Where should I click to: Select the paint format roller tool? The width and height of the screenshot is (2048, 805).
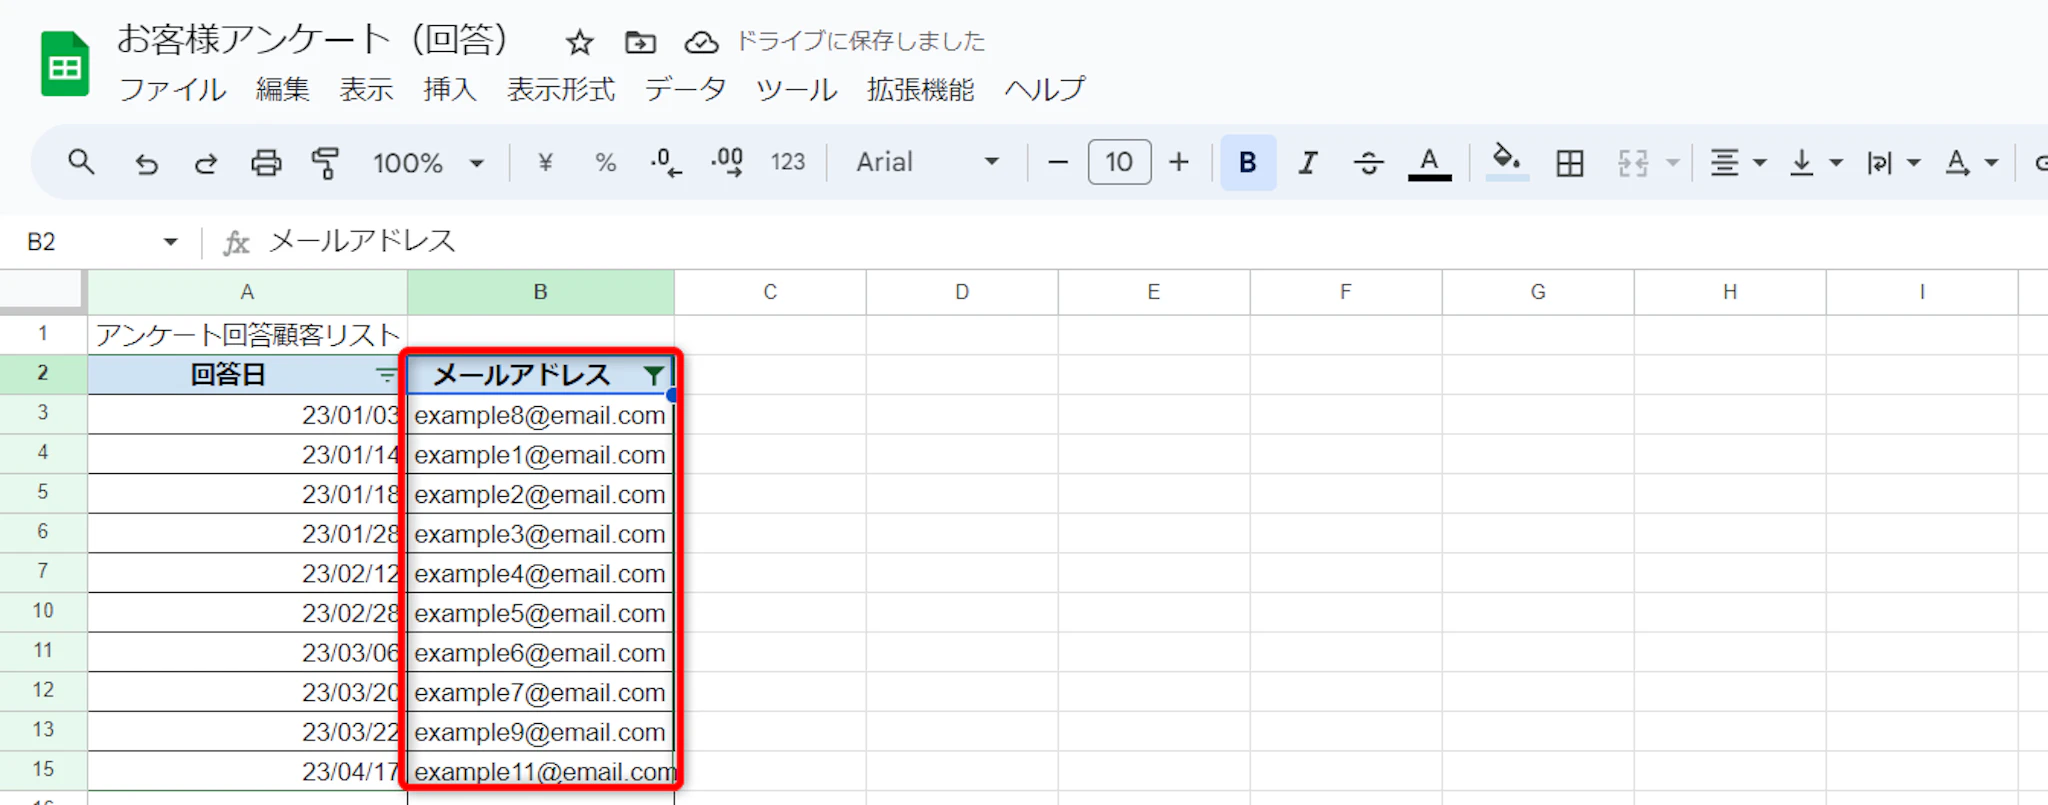point(325,163)
